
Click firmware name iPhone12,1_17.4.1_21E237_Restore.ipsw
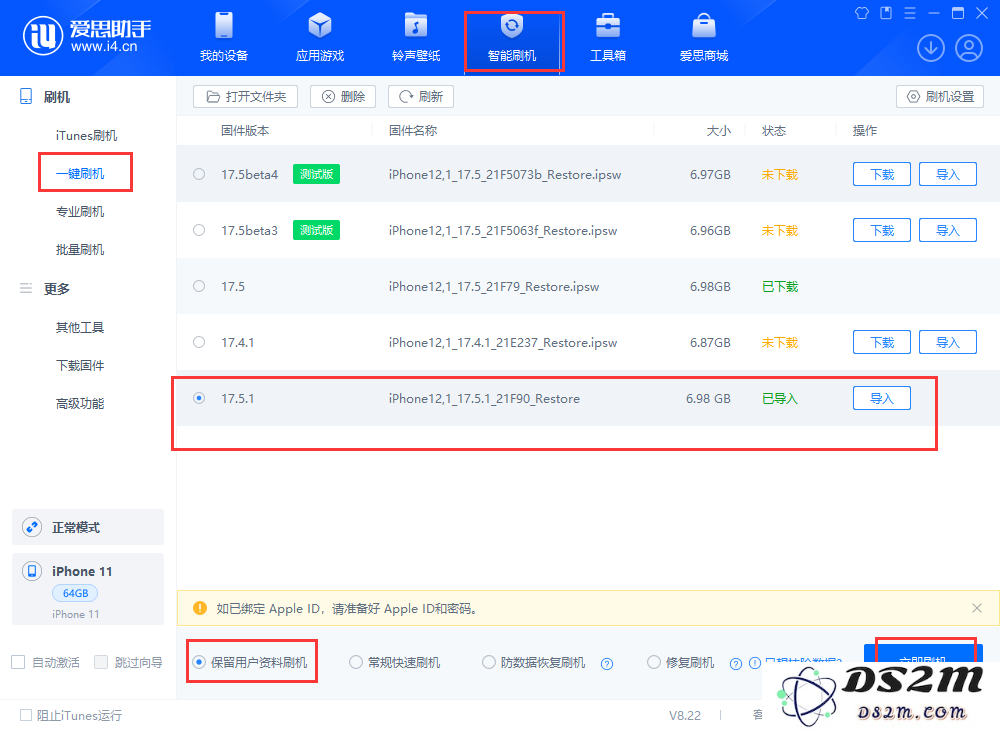[503, 343]
